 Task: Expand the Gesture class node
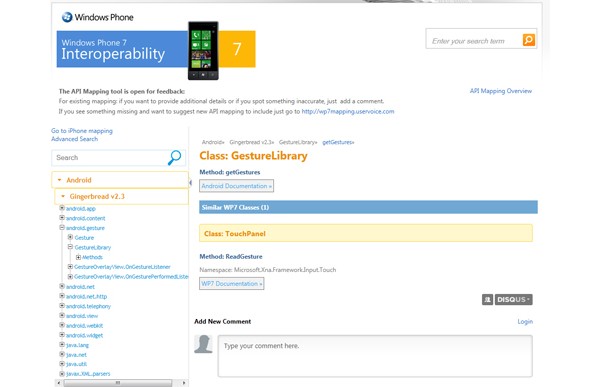(x=70, y=237)
